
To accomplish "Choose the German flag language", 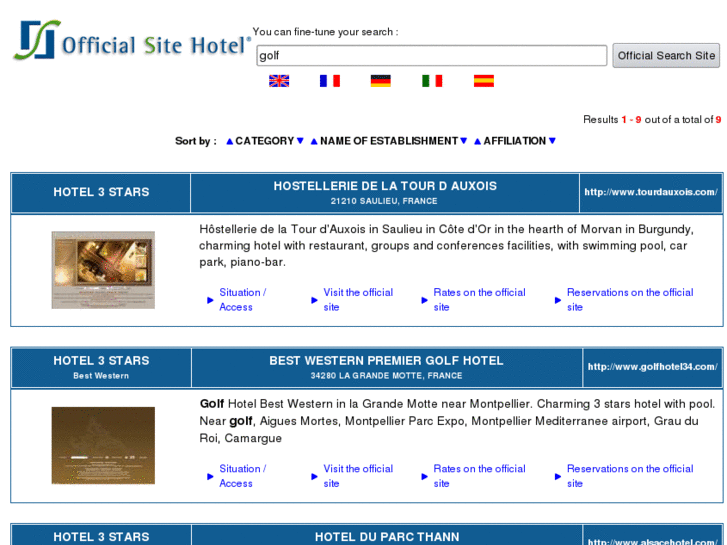I will coord(381,81).
